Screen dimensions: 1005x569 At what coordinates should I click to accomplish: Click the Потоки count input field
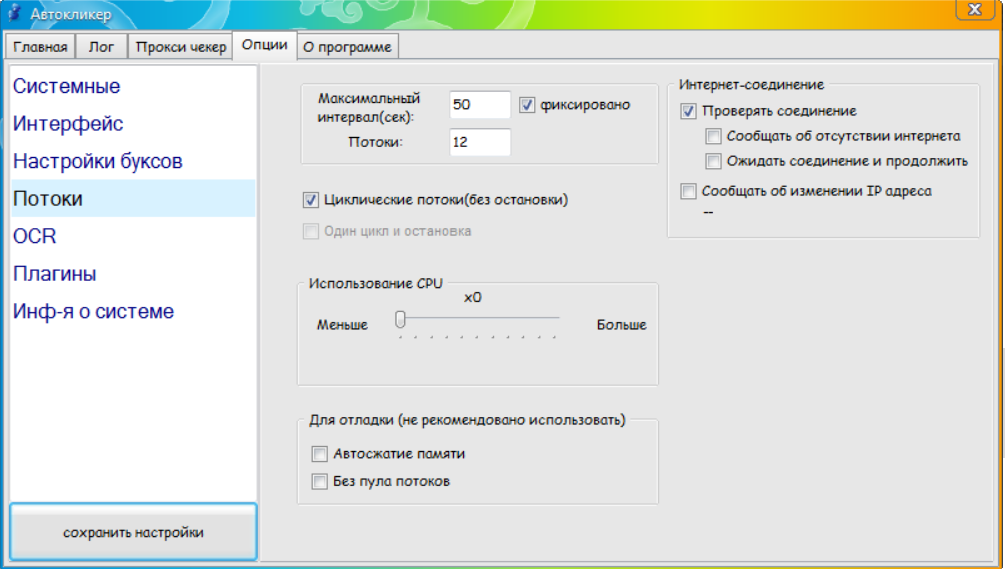(479, 142)
